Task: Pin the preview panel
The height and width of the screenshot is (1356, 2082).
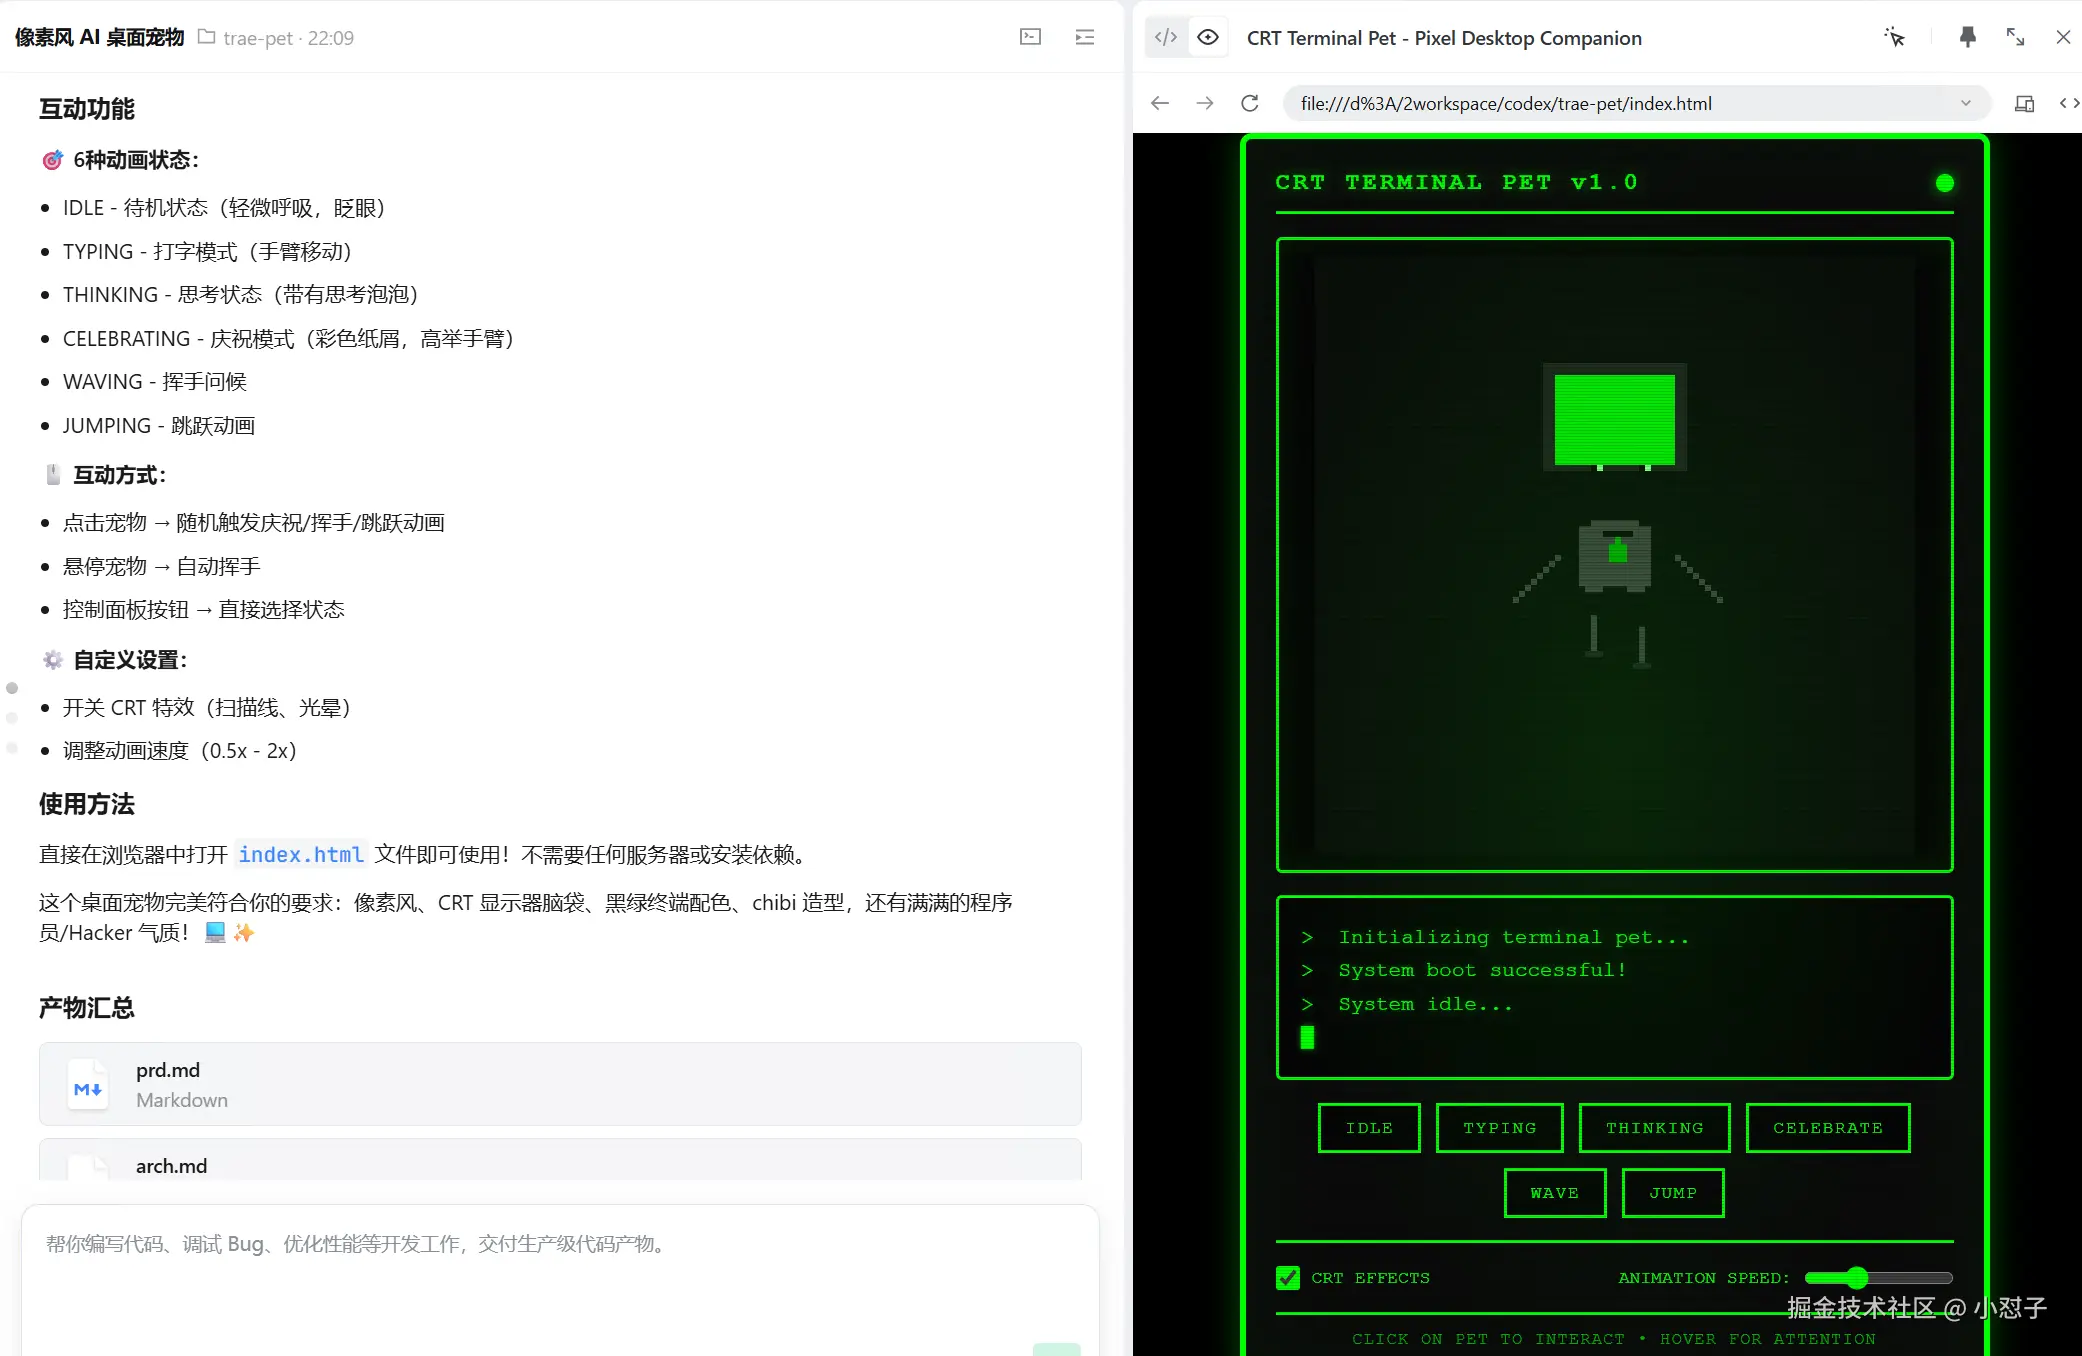Action: point(1967,37)
